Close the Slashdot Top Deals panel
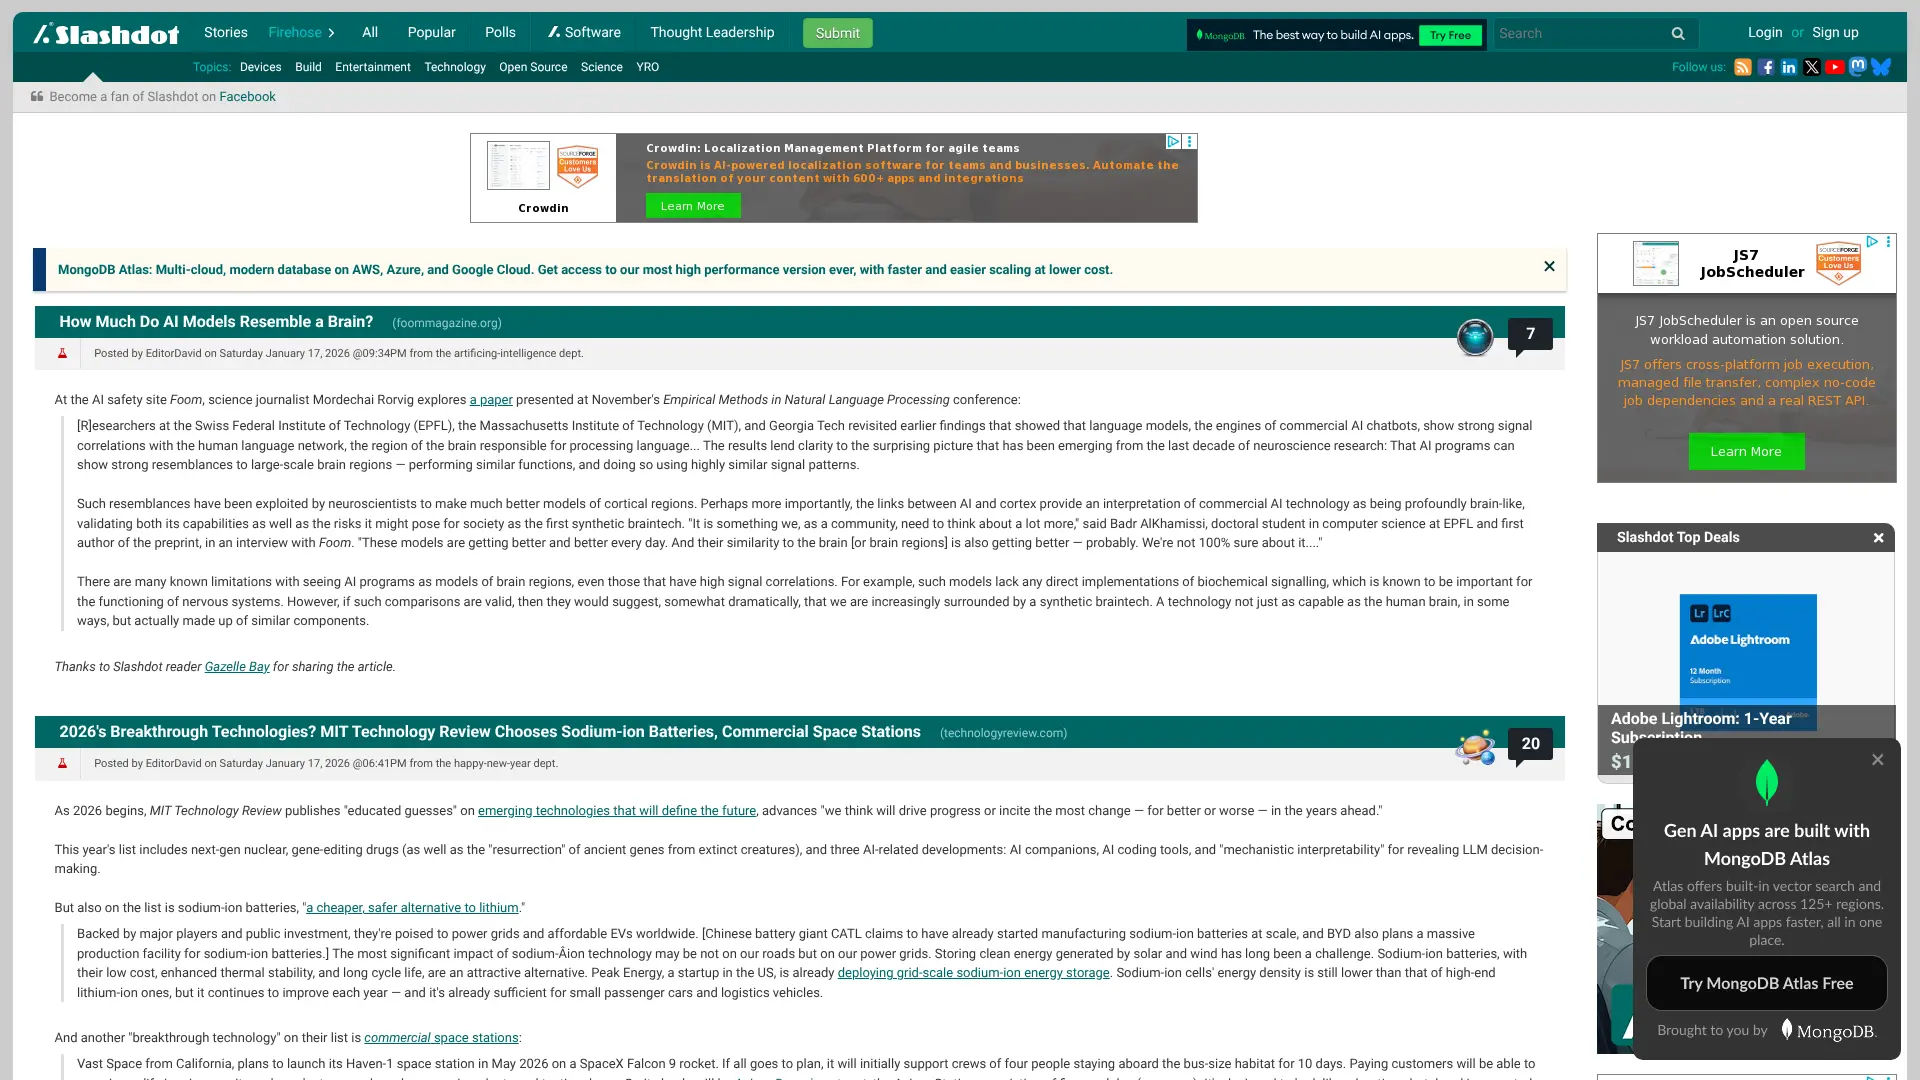Image resolution: width=1920 pixels, height=1080 pixels. (1878, 538)
